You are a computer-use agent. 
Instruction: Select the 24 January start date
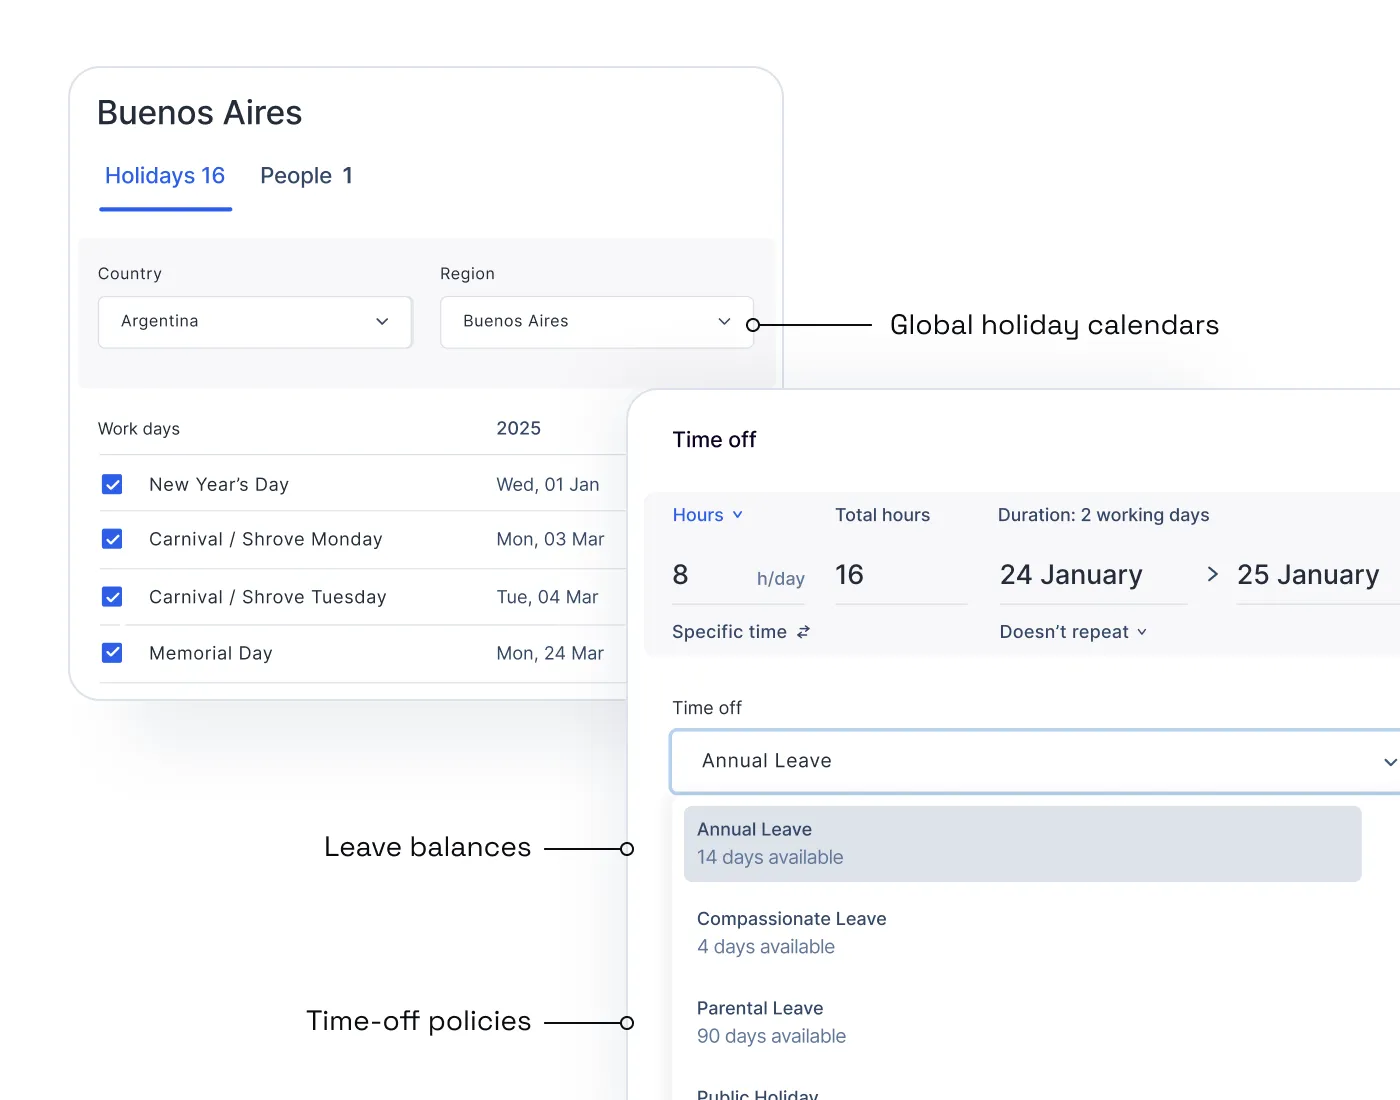coord(1093,576)
